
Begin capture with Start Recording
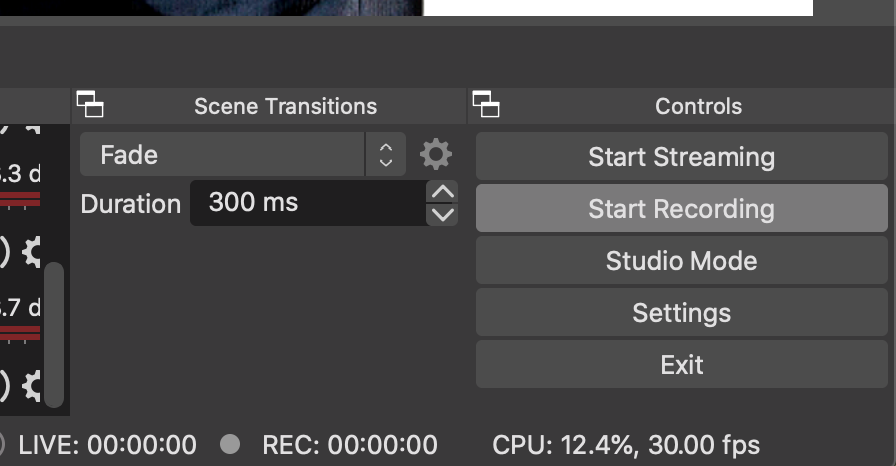(x=682, y=208)
